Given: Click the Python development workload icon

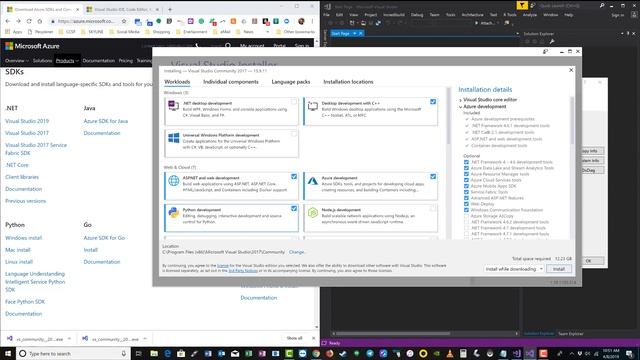Looking at the screenshot, I should [173, 212].
